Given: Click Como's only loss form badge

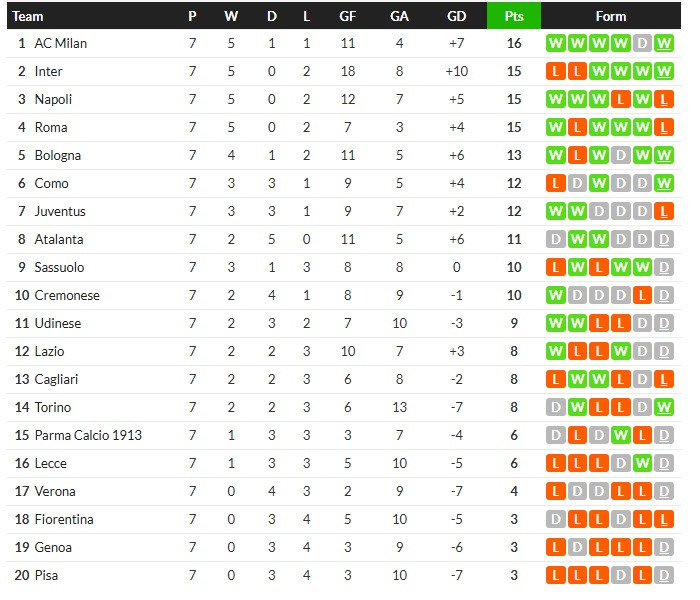Looking at the screenshot, I should coord(555,184).
